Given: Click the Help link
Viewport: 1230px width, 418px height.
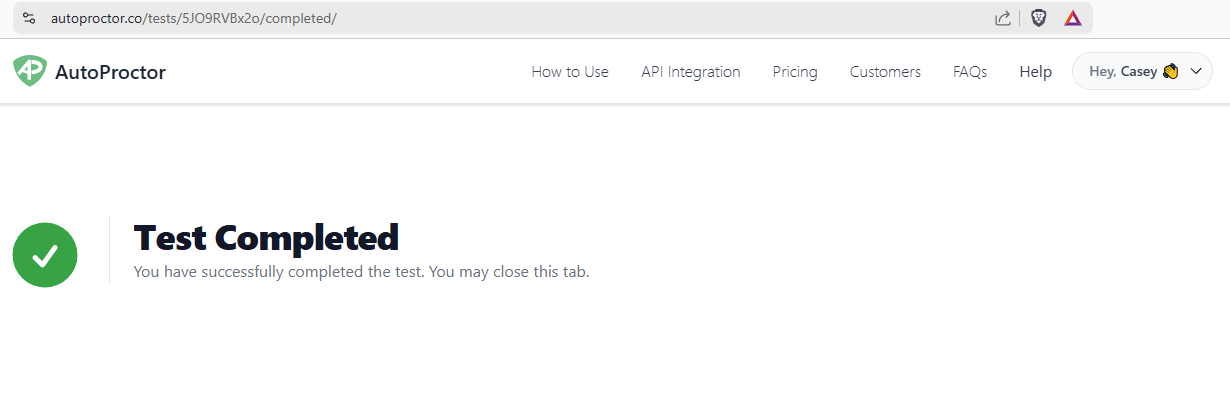Looking at the screenshot, I should [1035, 72].
